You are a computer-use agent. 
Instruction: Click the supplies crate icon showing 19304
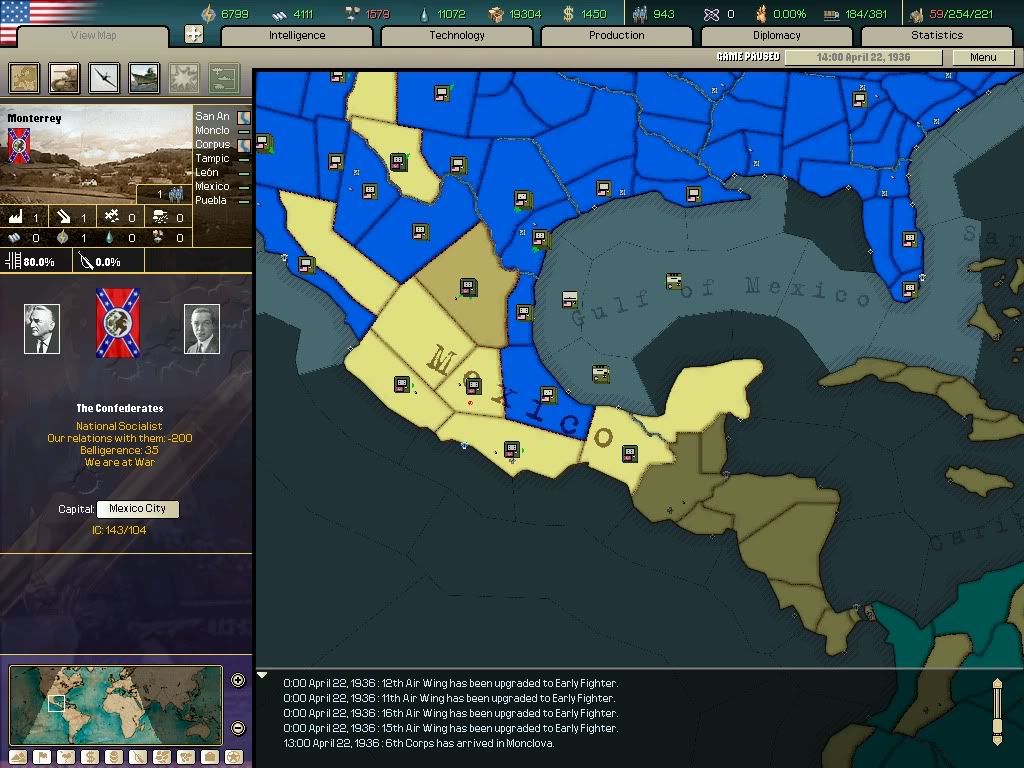[496, 14]
